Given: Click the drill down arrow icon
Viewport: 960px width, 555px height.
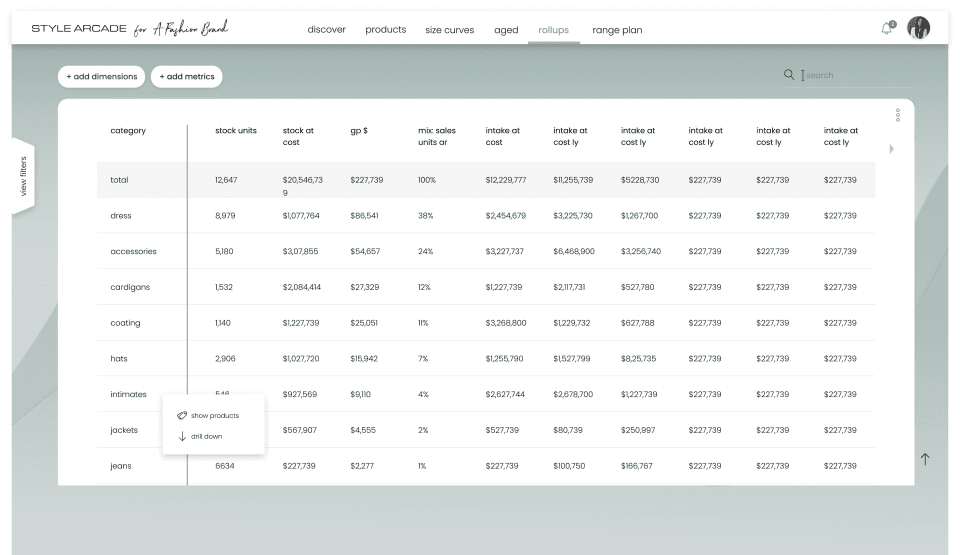Looking at the screenshot, I should click(x=182, y=436).
